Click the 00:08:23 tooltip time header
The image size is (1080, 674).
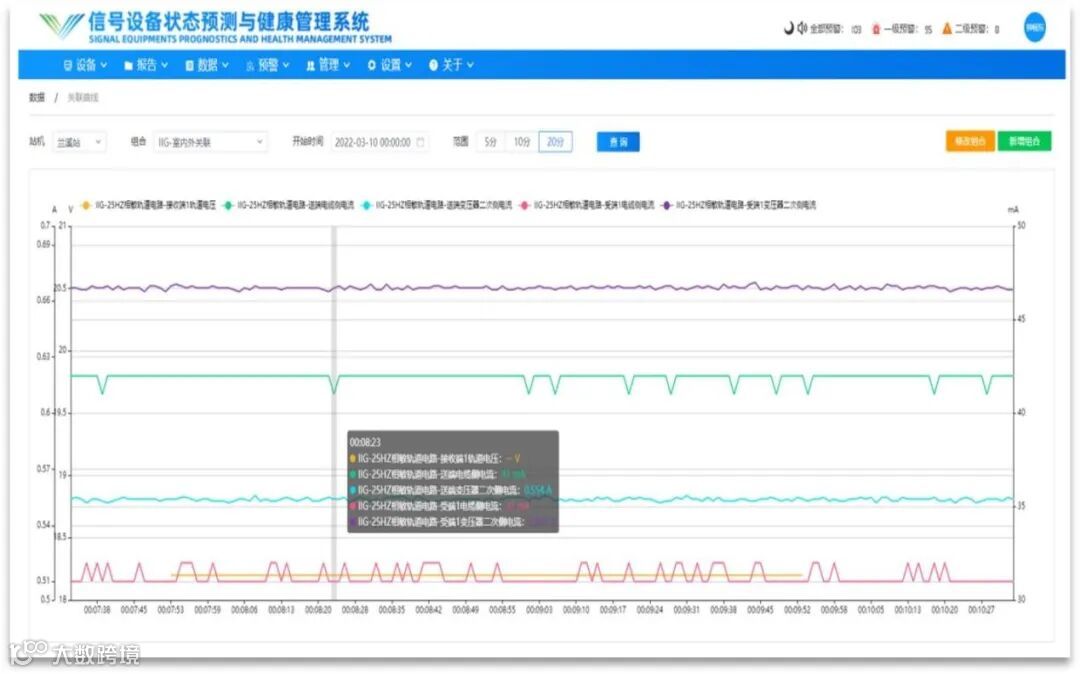click(365, 442)
